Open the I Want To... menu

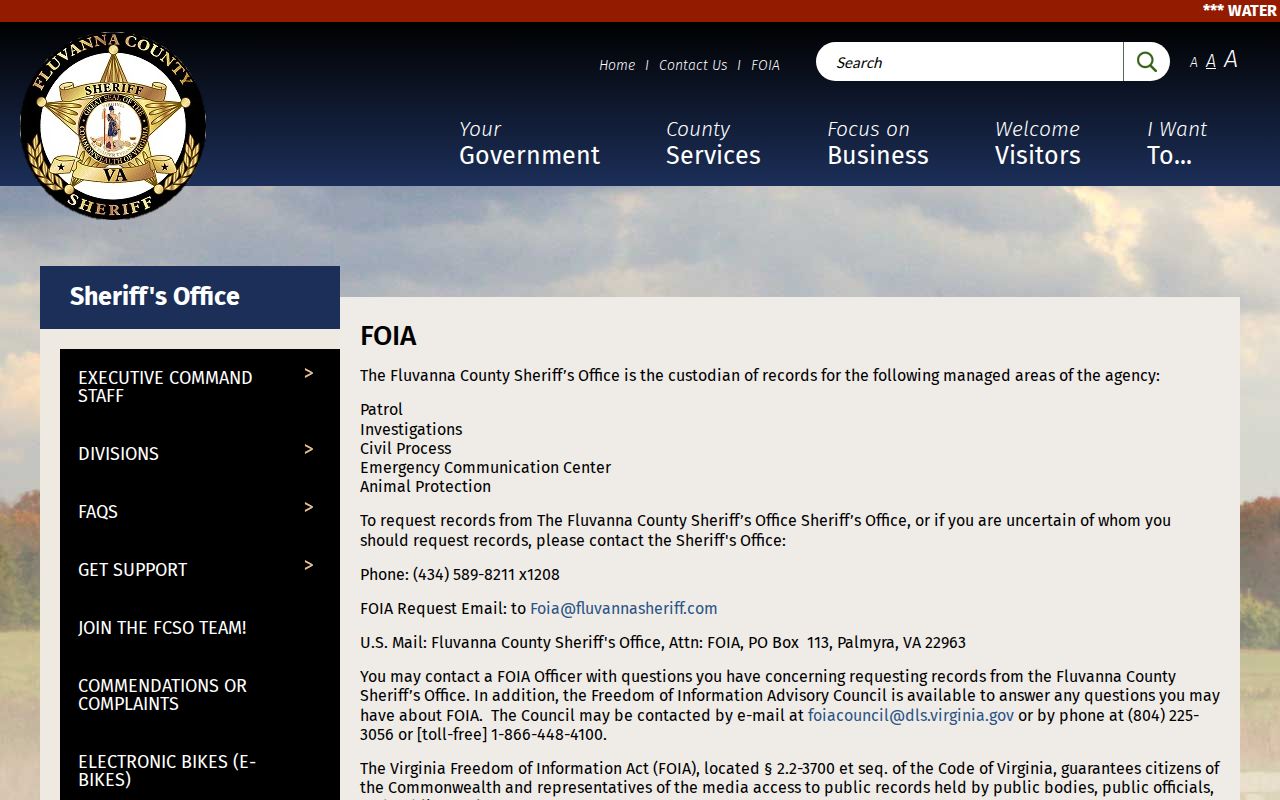pyautogui.click(x=1177, y=143)
